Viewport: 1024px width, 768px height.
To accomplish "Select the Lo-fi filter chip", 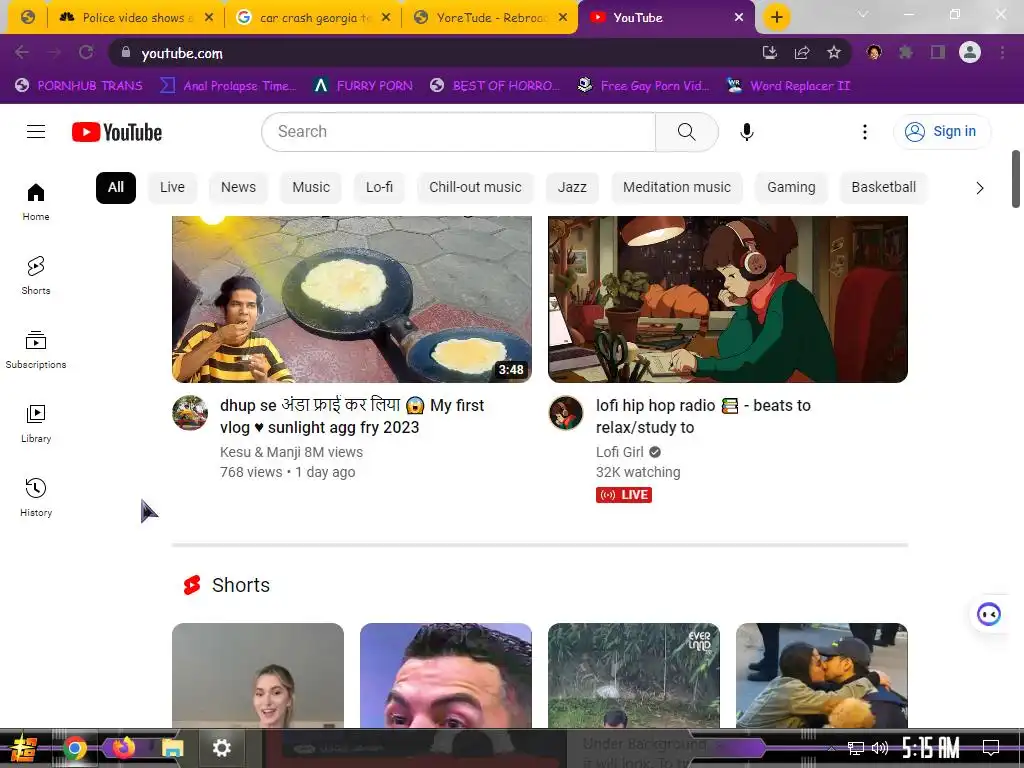I will (379, 187).
